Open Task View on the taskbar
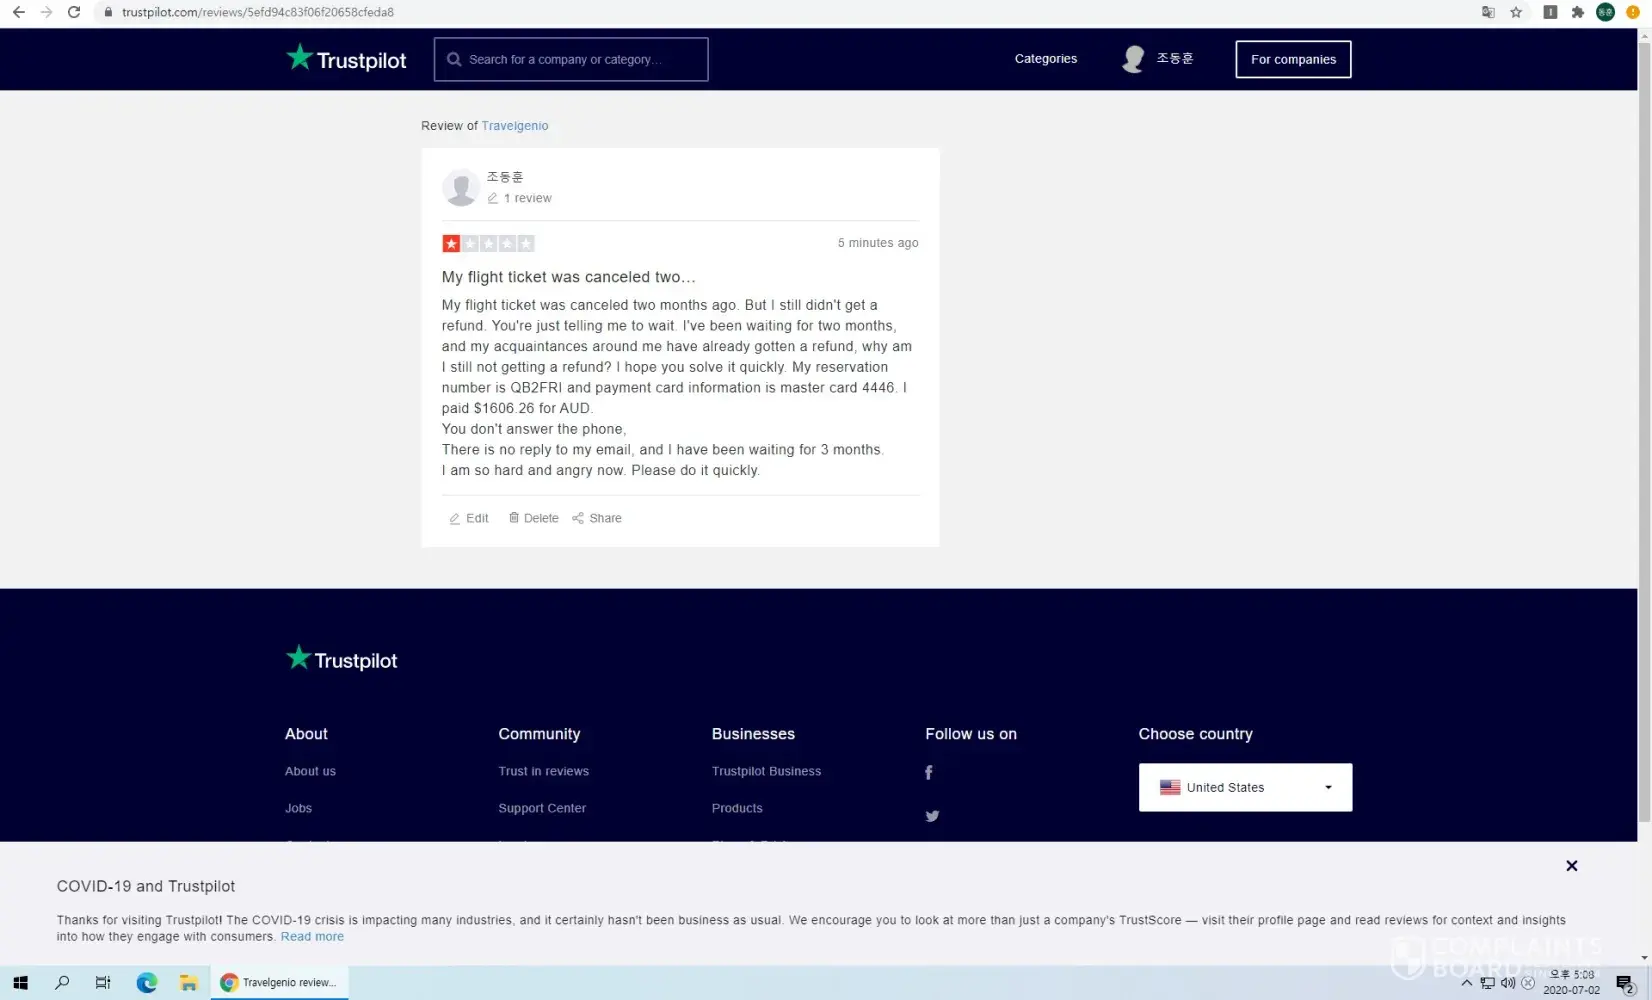Screen dimensions: 1652x1000 tap(103, 983)
